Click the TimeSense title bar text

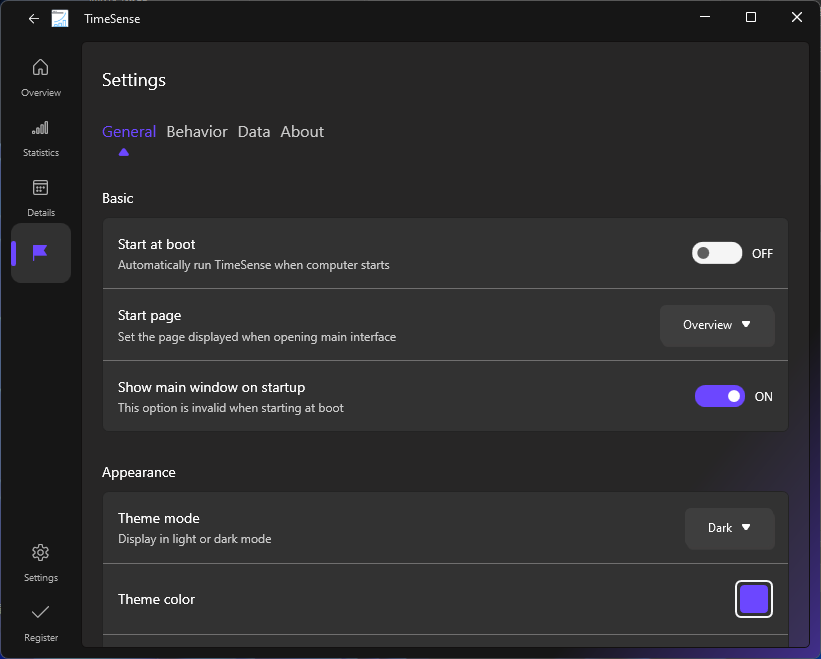(112, 19)
